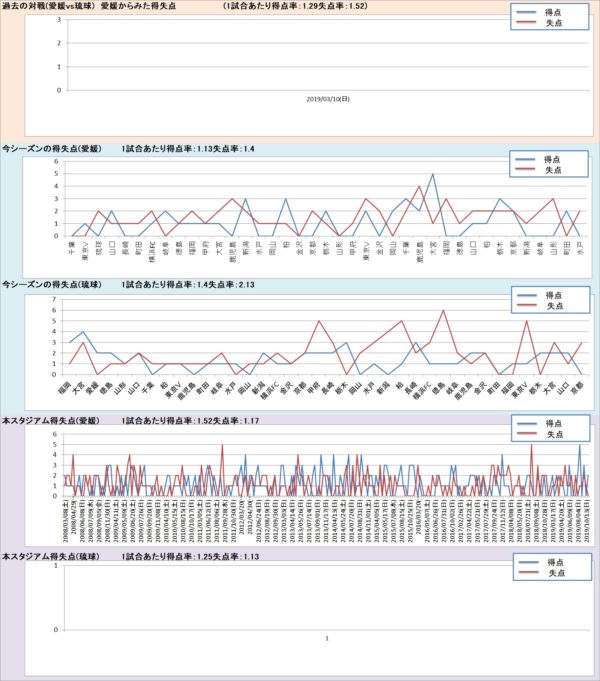Select 得点 legend entry in the past-matches chart
Image resolution: width=600 pixels, height=681 pixels.
[553, 13]
